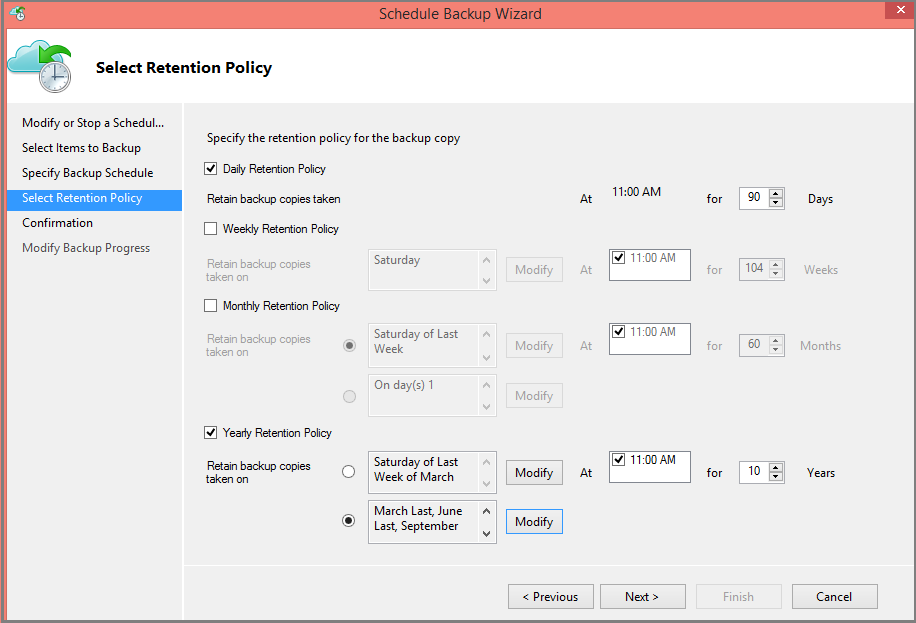Disable the Daily Retention Policy checkbox

(209, 167)
